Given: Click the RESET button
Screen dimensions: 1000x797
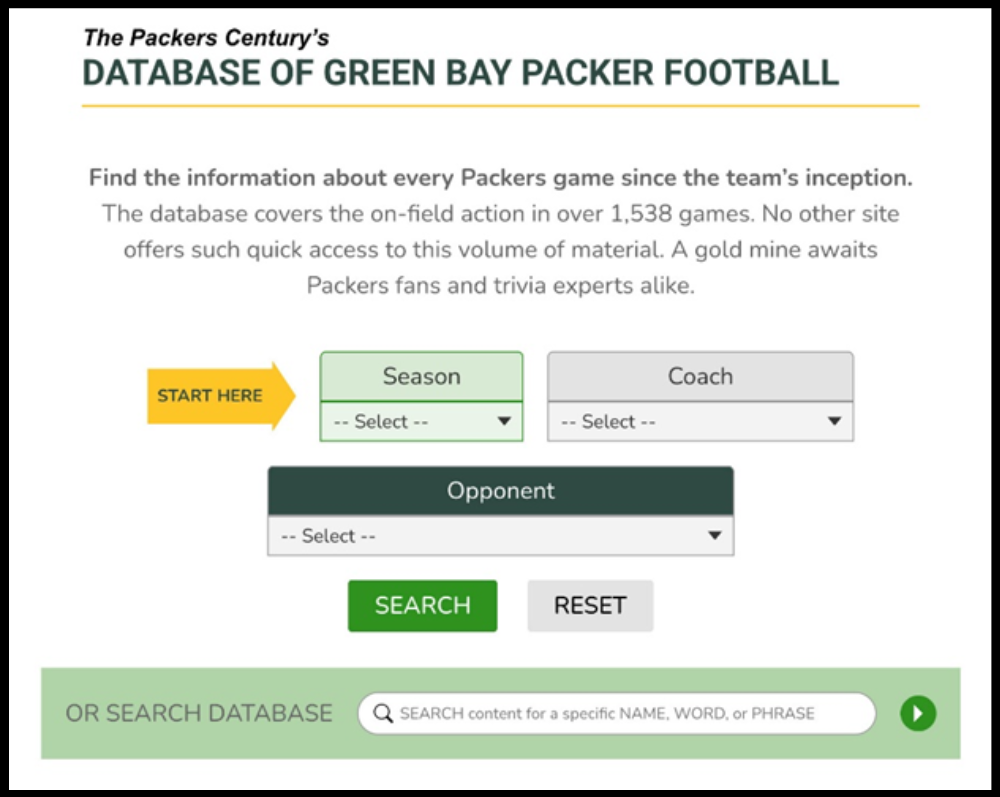Looking at the screenshot, I should point(590,605).
